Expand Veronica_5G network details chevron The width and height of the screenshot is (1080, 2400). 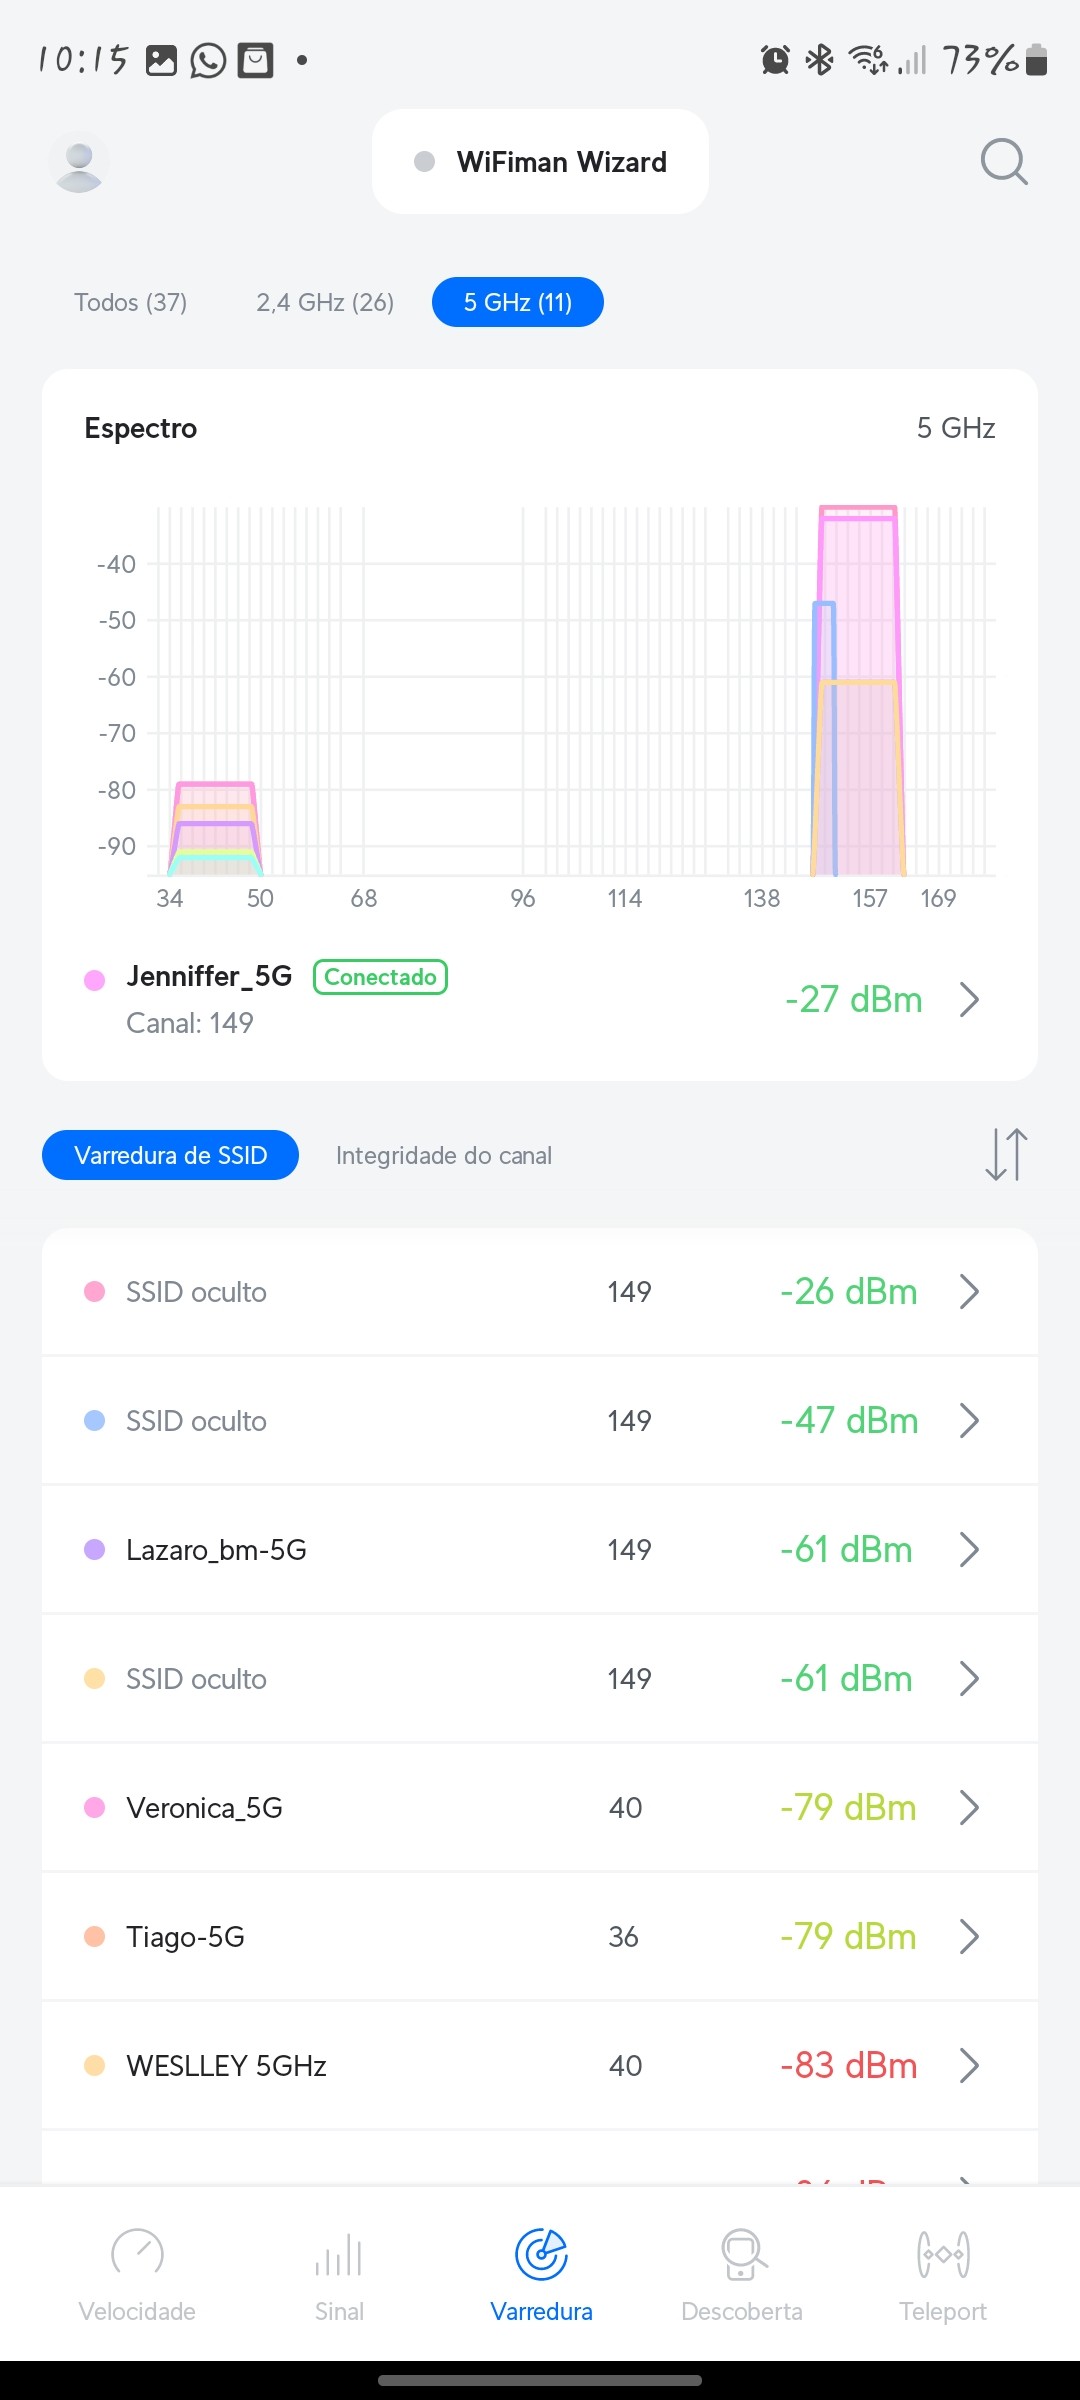[968, 1808]
